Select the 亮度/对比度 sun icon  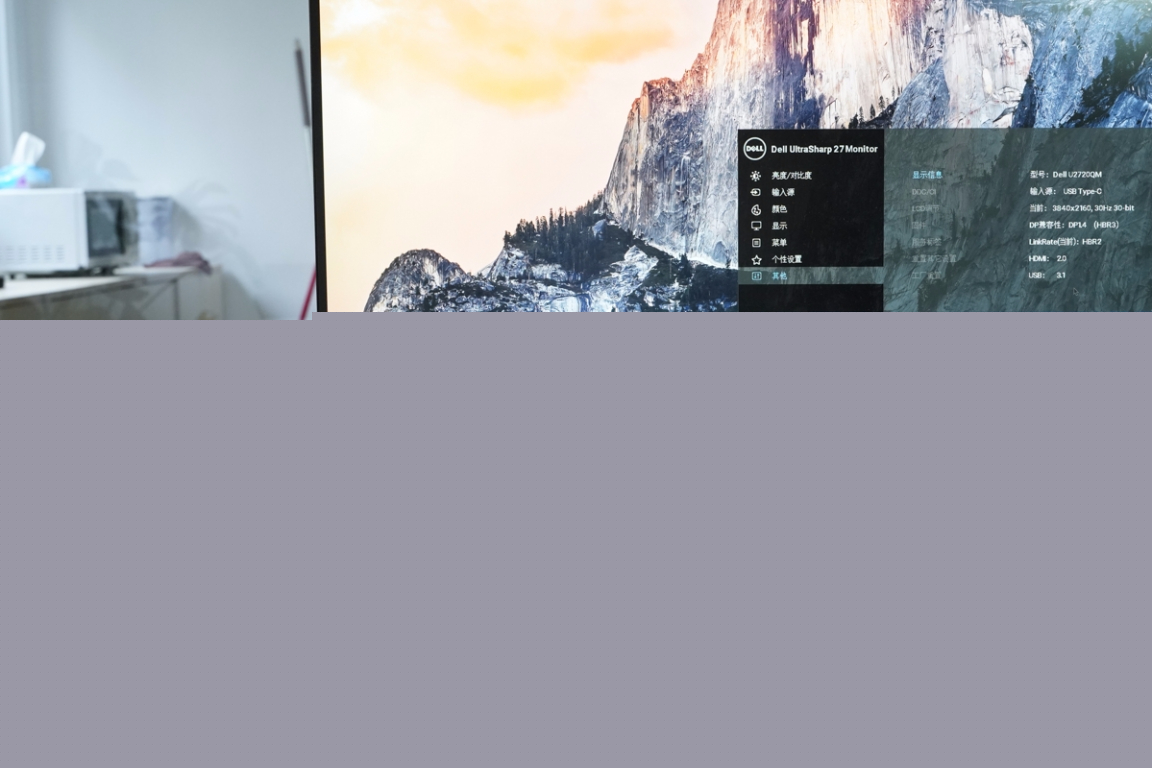[x=756, y=176]
